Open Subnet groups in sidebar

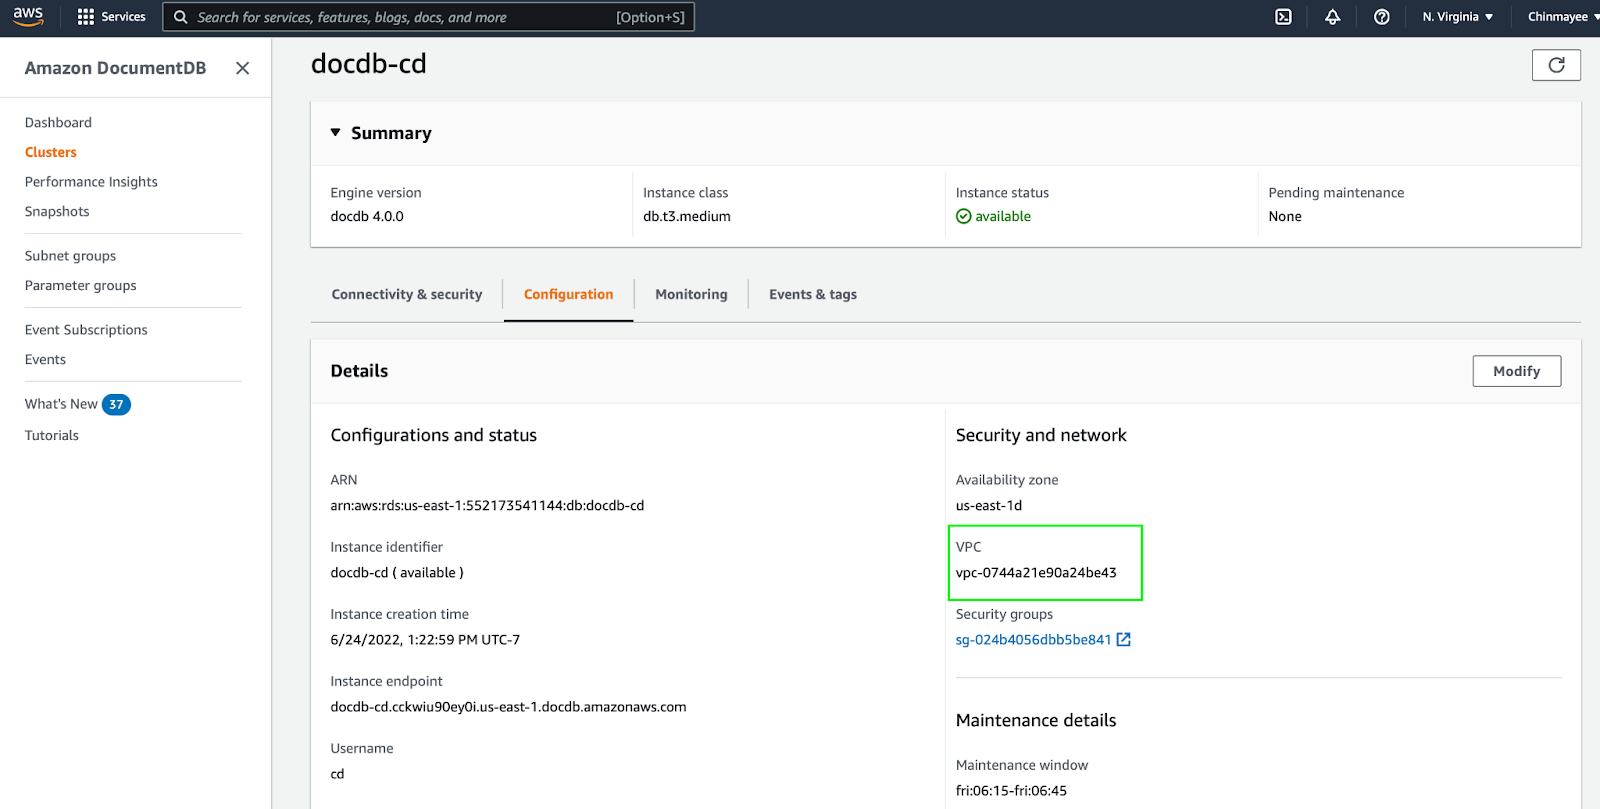70,256
